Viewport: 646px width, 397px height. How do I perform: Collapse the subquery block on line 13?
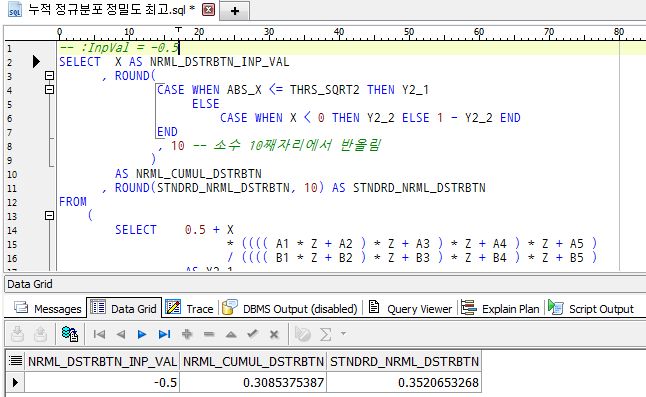49,215
